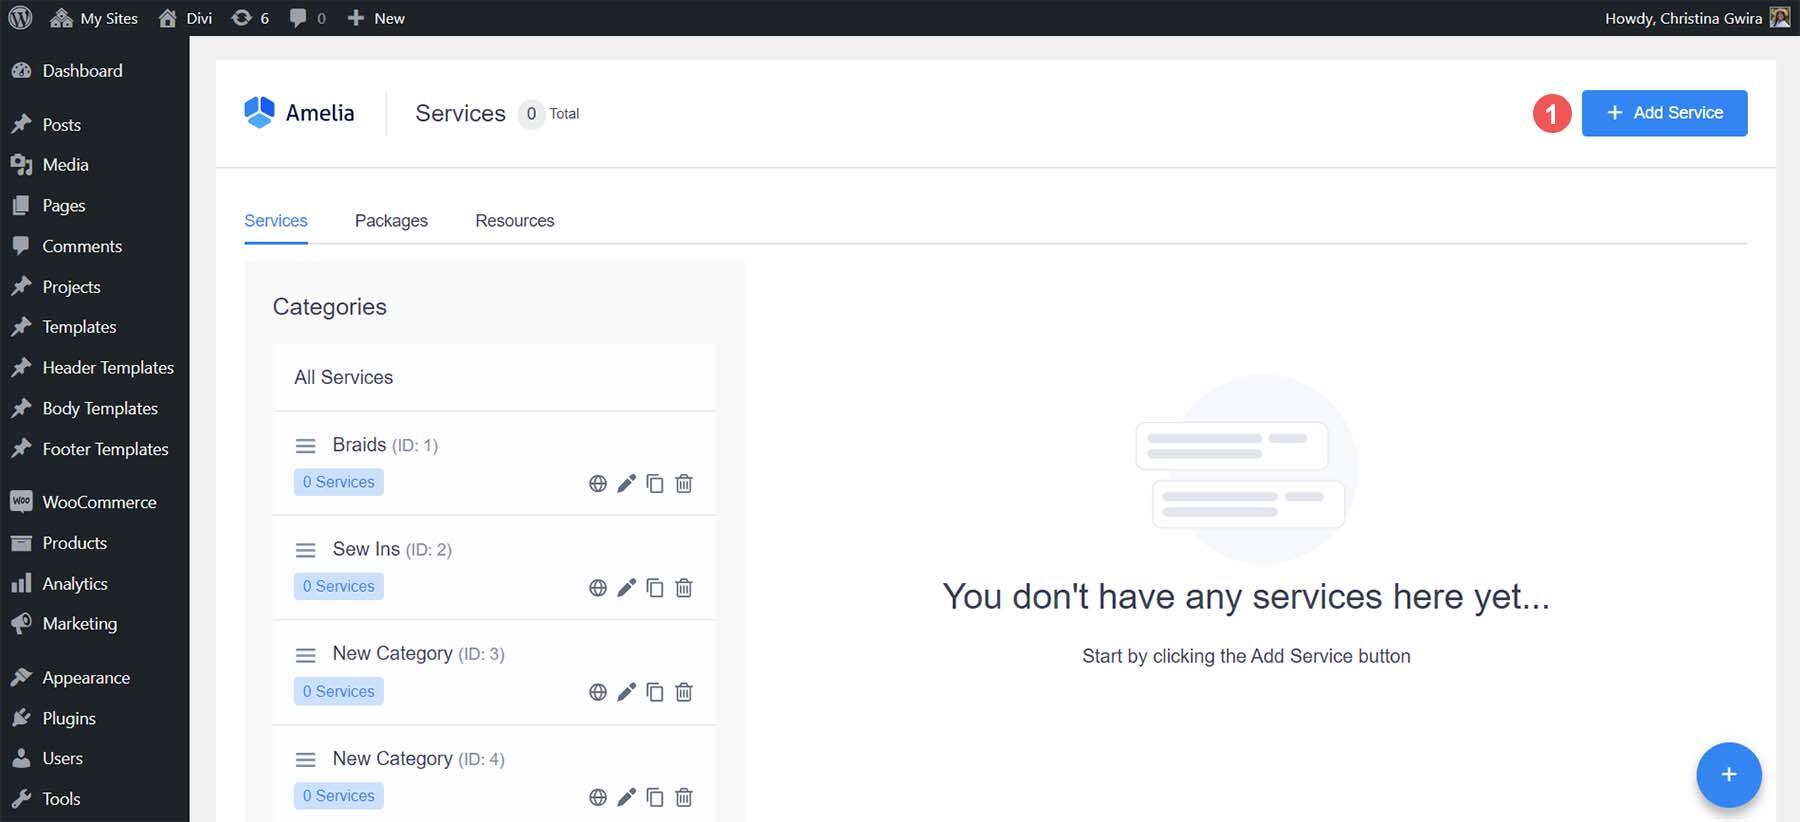Duplicate the Braids category with copy icon
The height and width of the screenshot is (822, 1800).
click(655, 484)
